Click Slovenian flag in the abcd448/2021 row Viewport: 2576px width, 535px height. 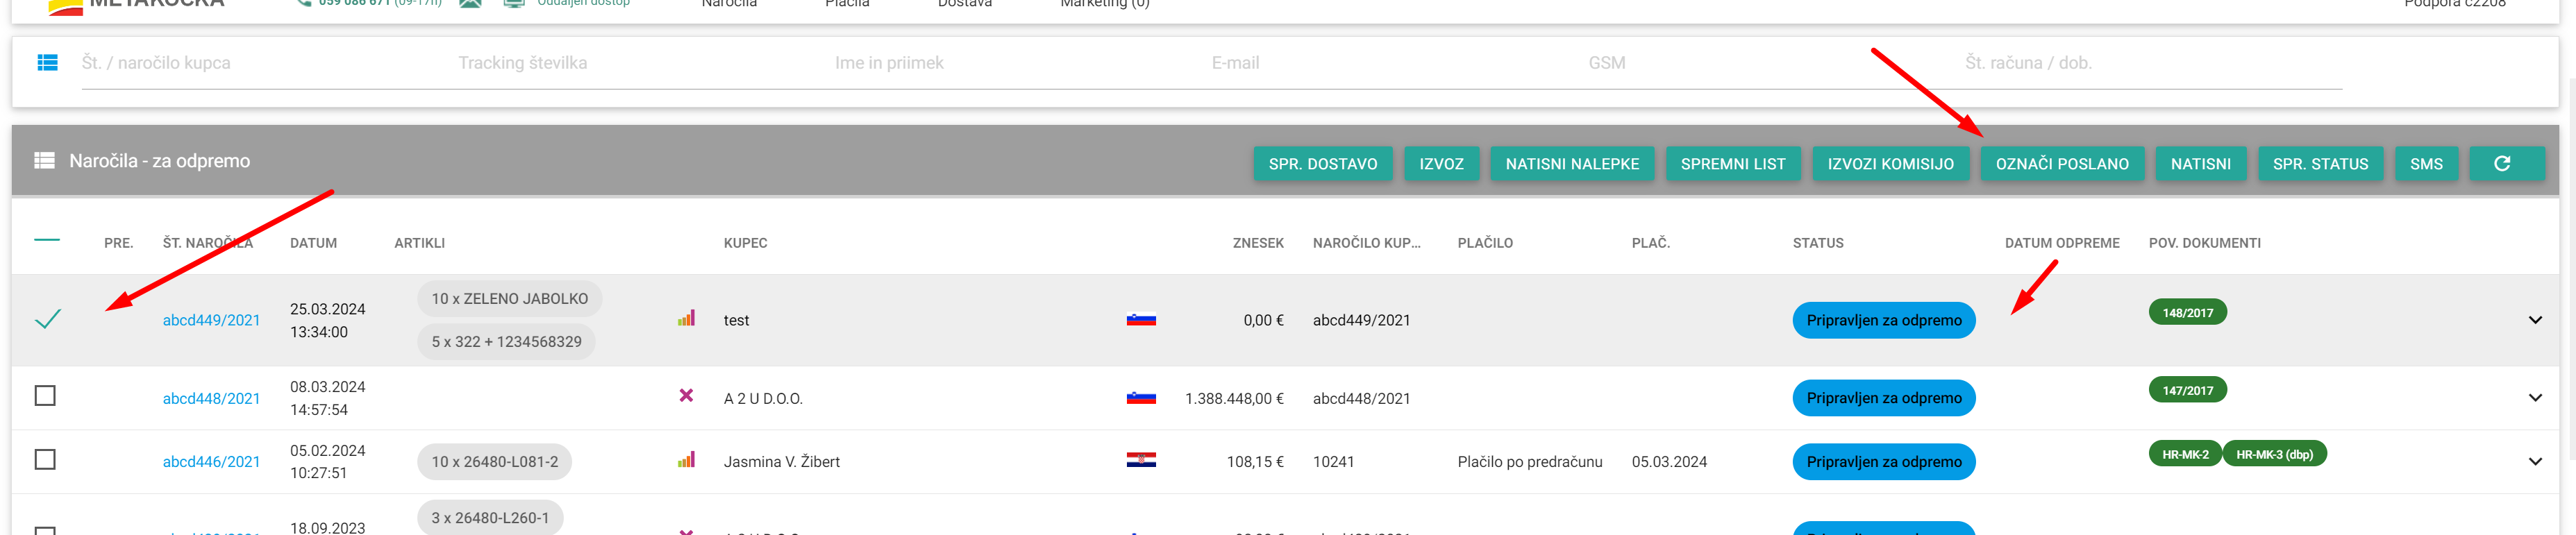(x=1141, y=398)
